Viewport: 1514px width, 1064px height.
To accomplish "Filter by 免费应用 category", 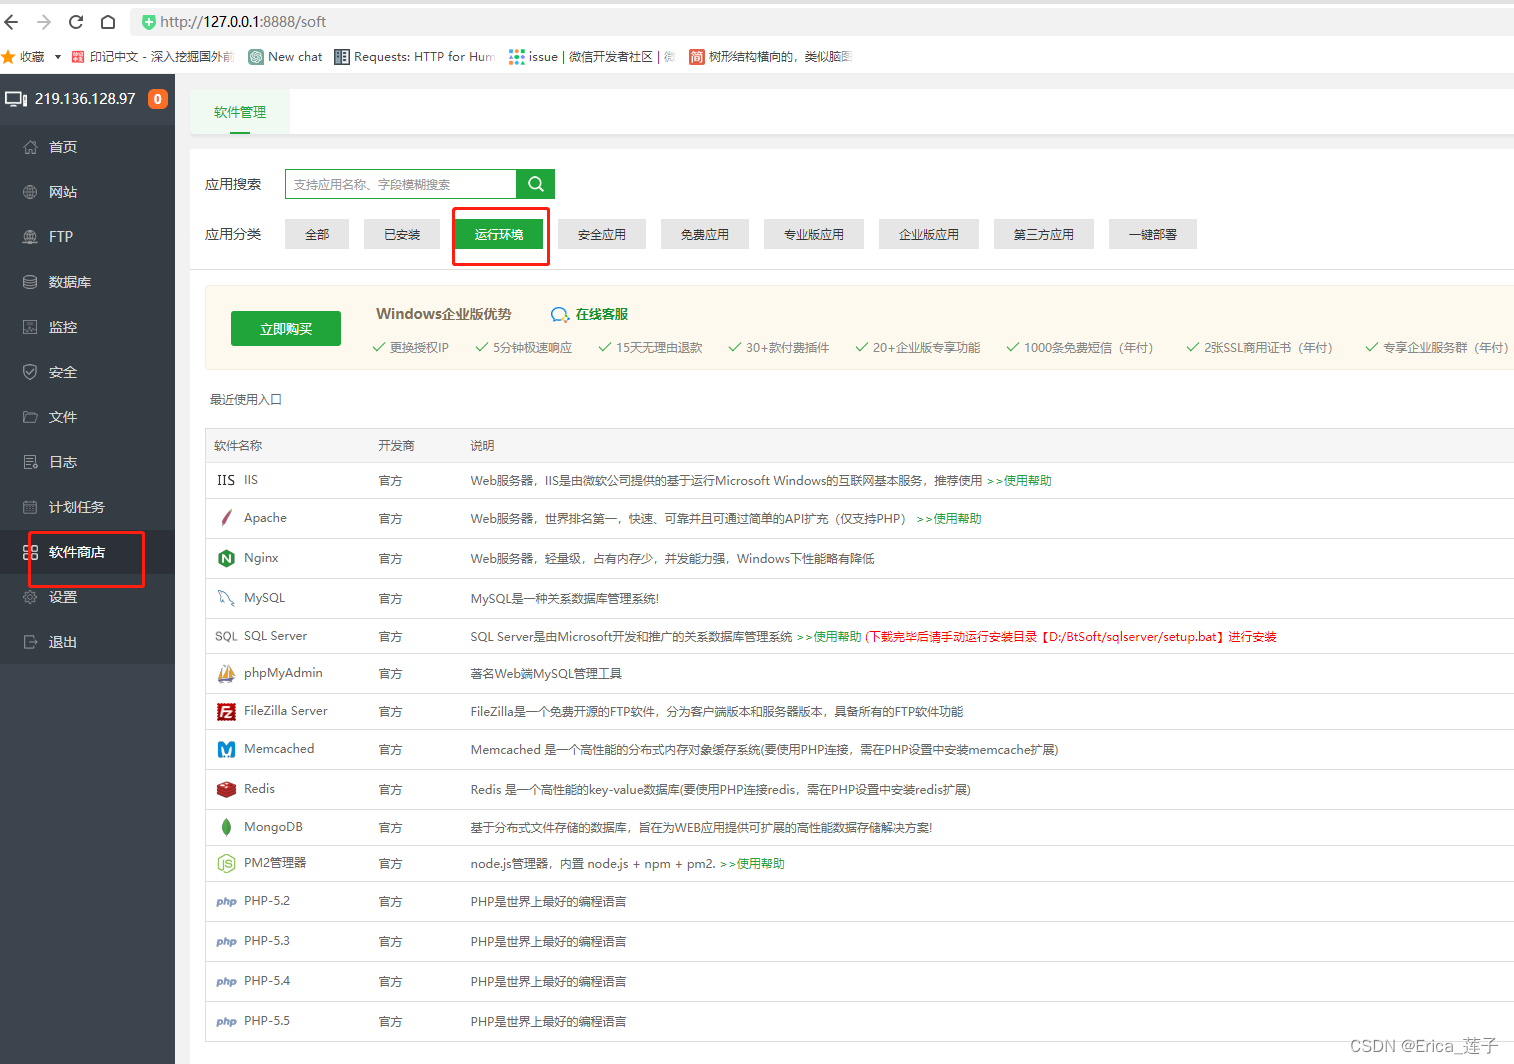I will coord(705,234).
